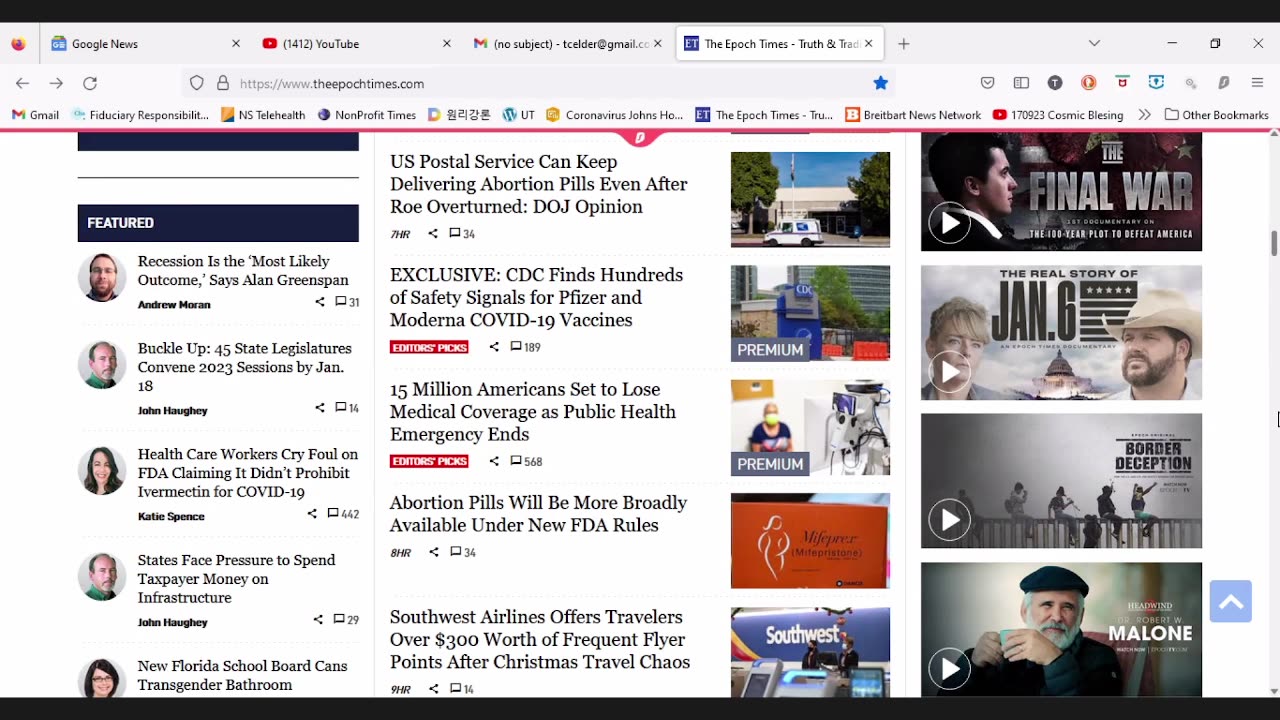Viewport: 1280px width, 720px height.
Task: Open 'EXCLUSIVE: CDC Finds Hundreds of Safety Signals' article
Action: click(x=536, y=297)
